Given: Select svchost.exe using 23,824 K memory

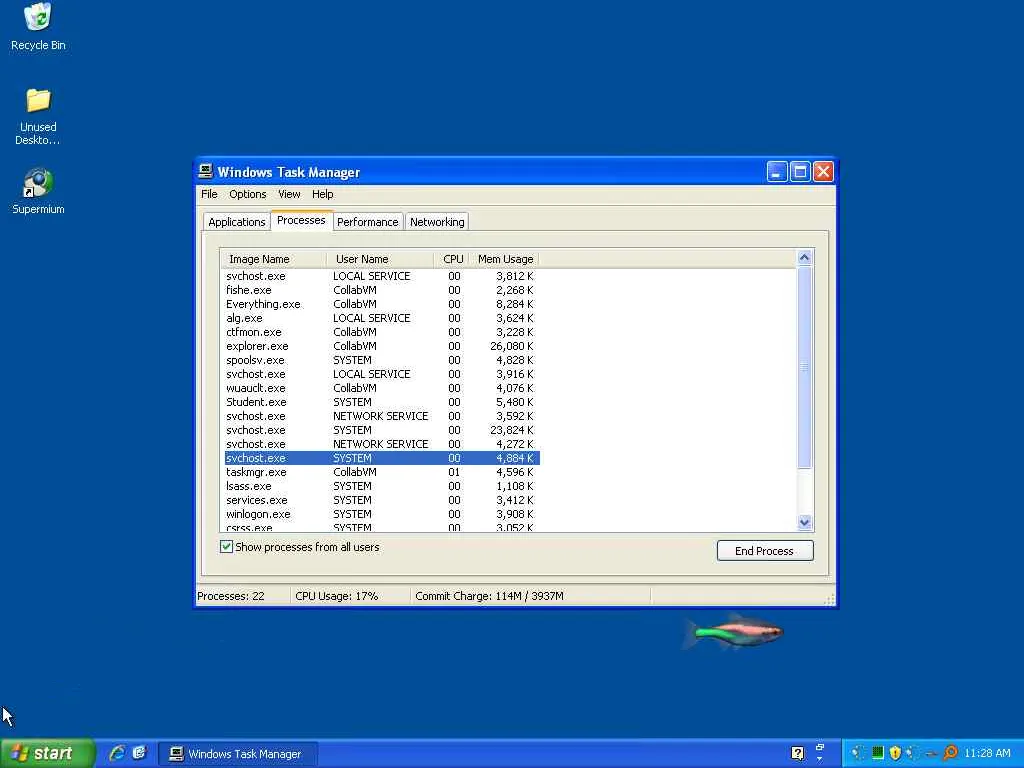Looking at the screenshot, I should point(382,430).
